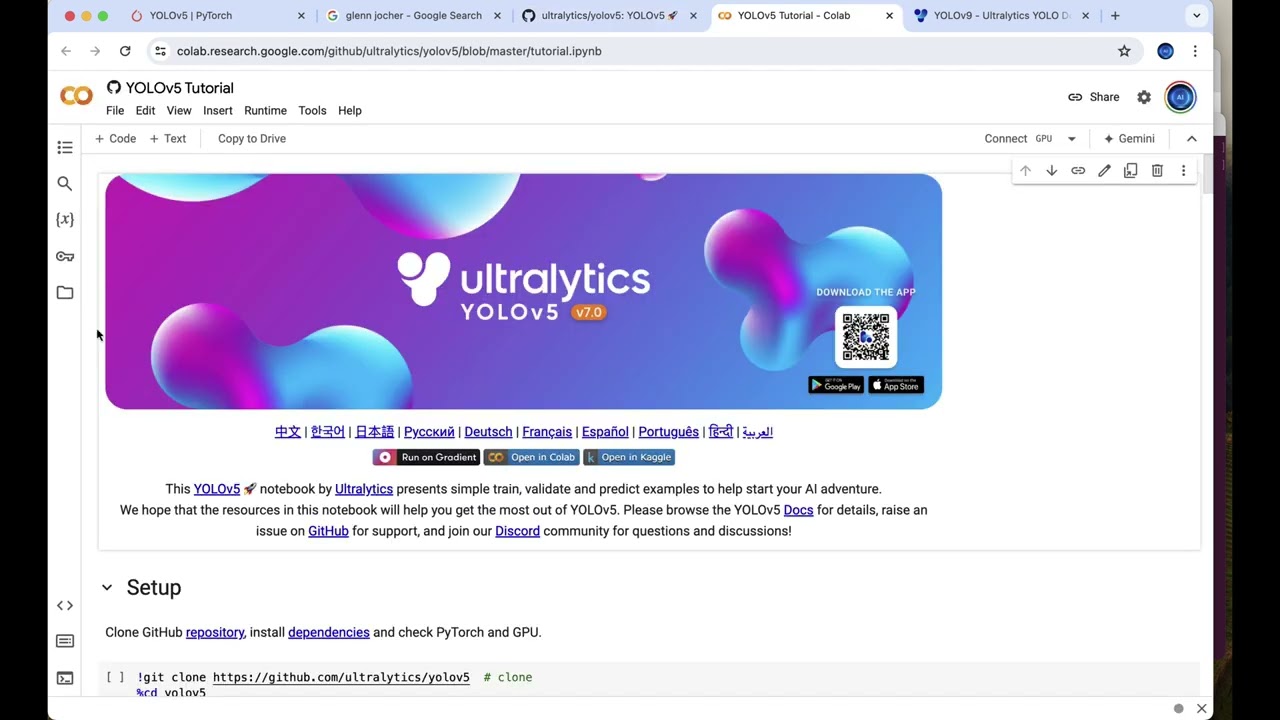Open the View menu

point(179,111)
